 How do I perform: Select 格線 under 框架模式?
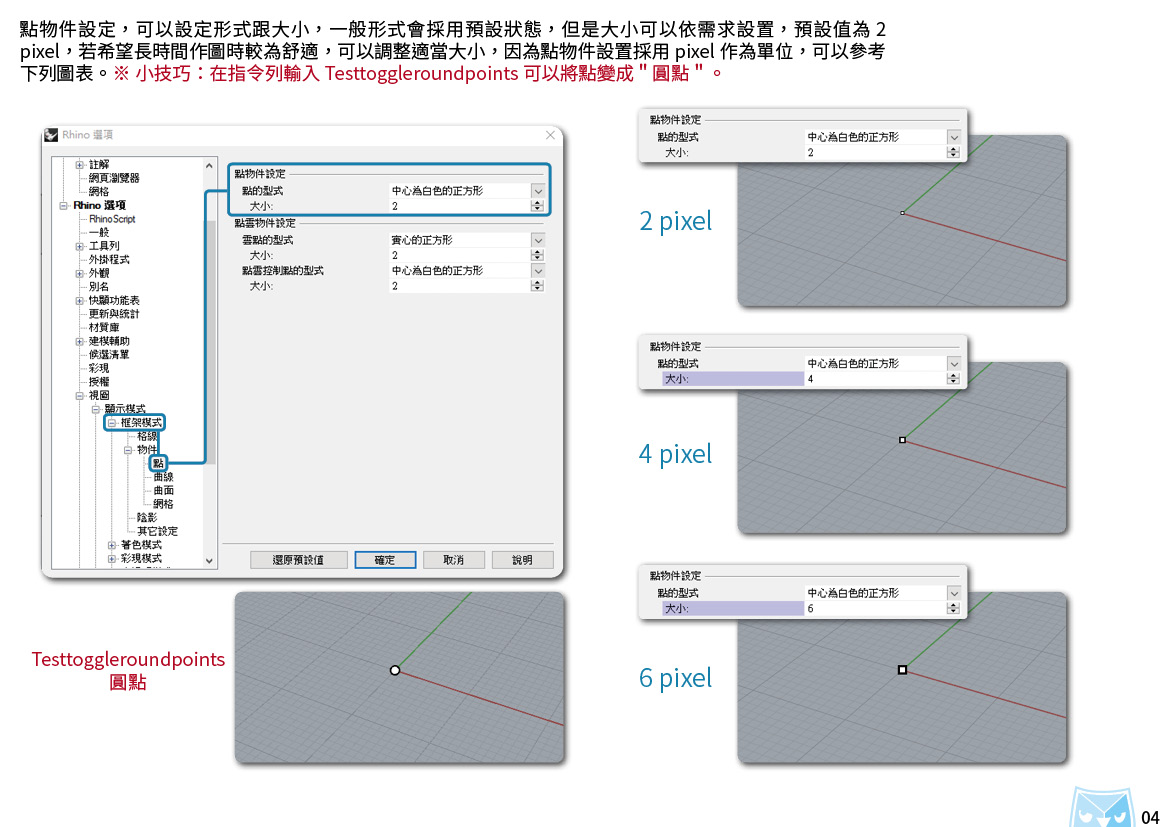[147, 436]
